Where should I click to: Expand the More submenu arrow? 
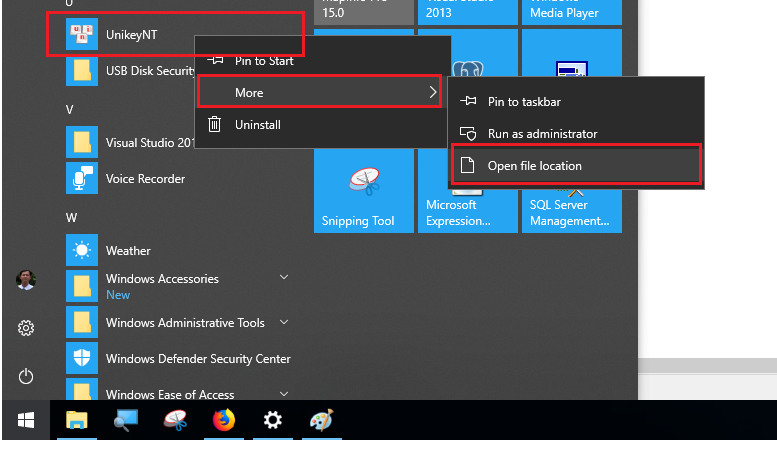click(433, 92)
